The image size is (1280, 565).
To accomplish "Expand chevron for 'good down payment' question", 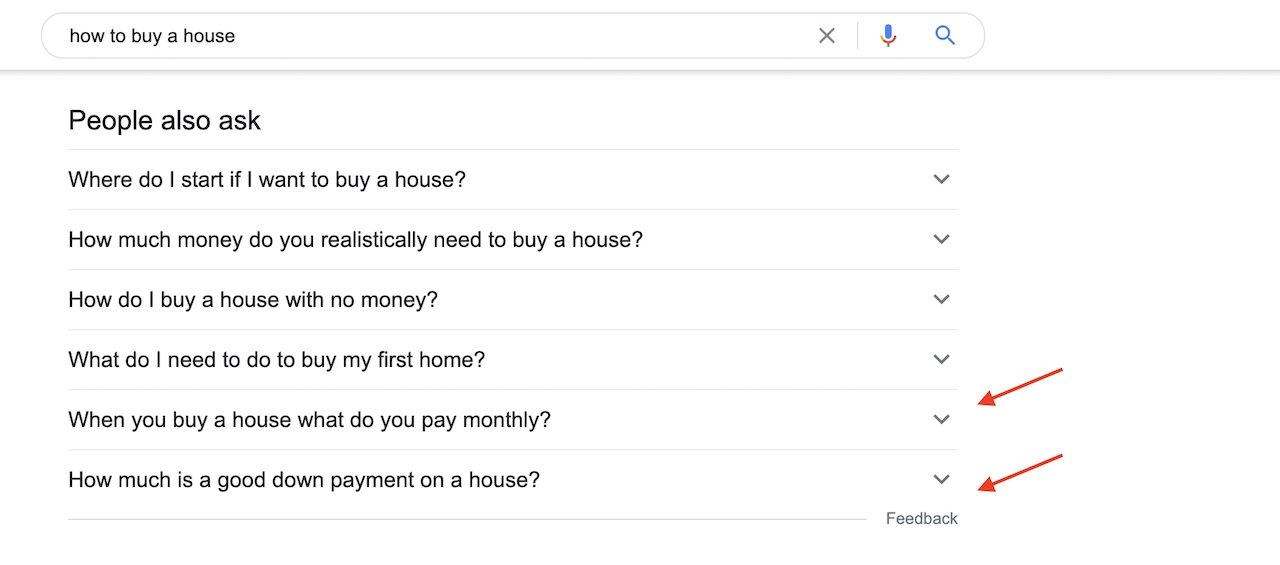I will tap(941, 479).
